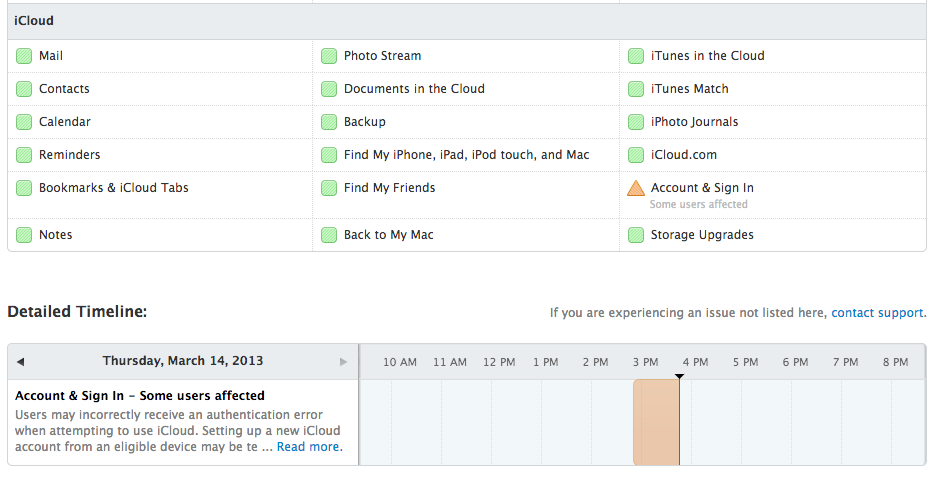
Task: Click the 'Some users affected' note under Account & Sign In
Action: click(698, 205)
